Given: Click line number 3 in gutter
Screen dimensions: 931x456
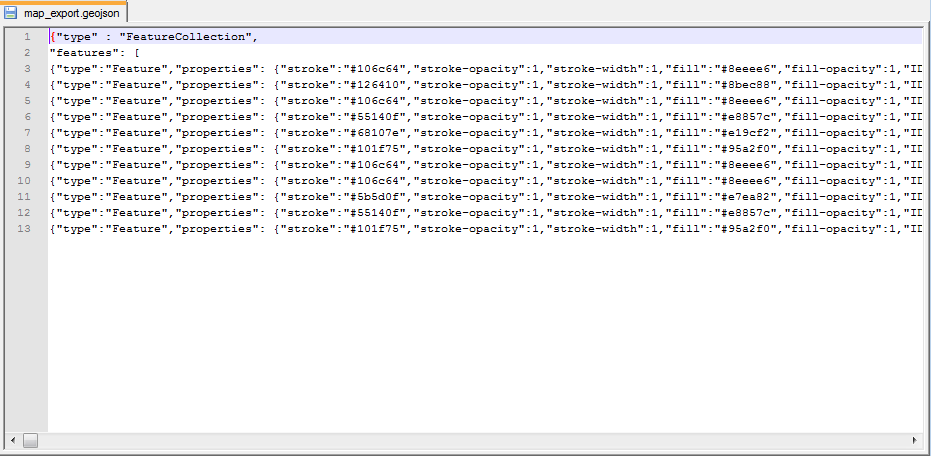Looking at the screenshot, I should [27, 69].
